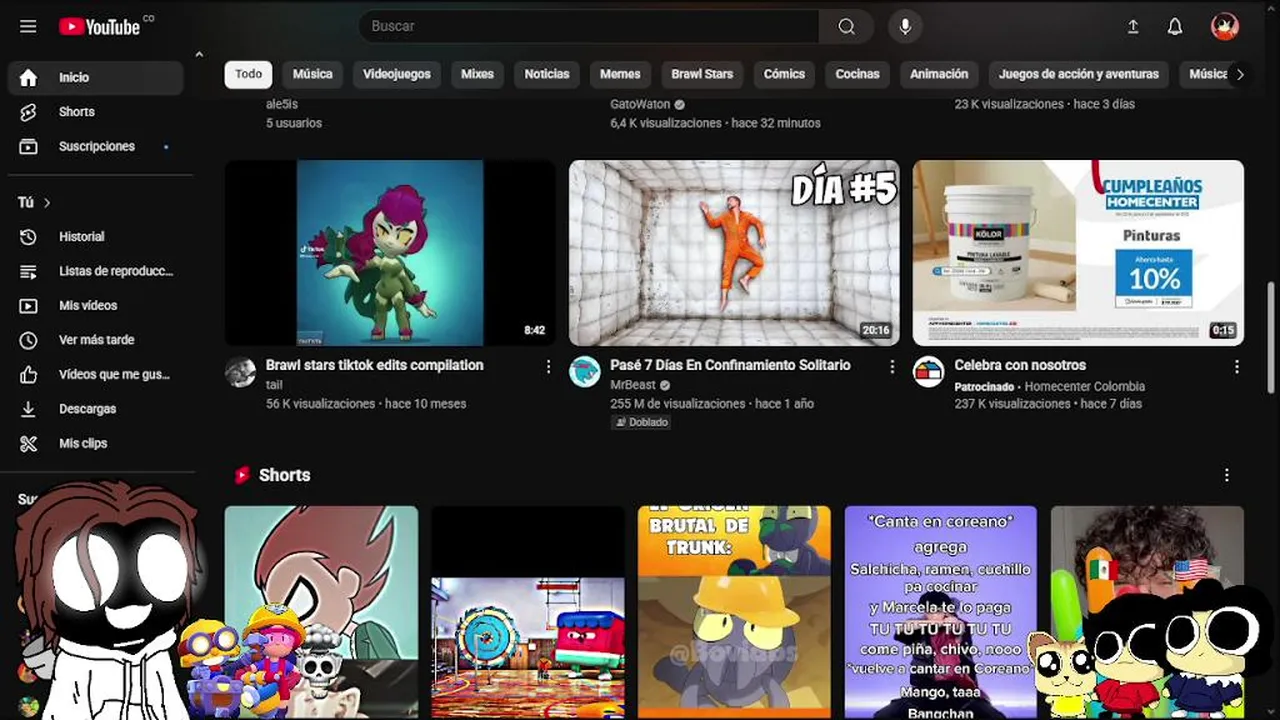This screenshot has width=1280, height=720.
Task: Select the Cómics filter chip
Action: [784, 74]
